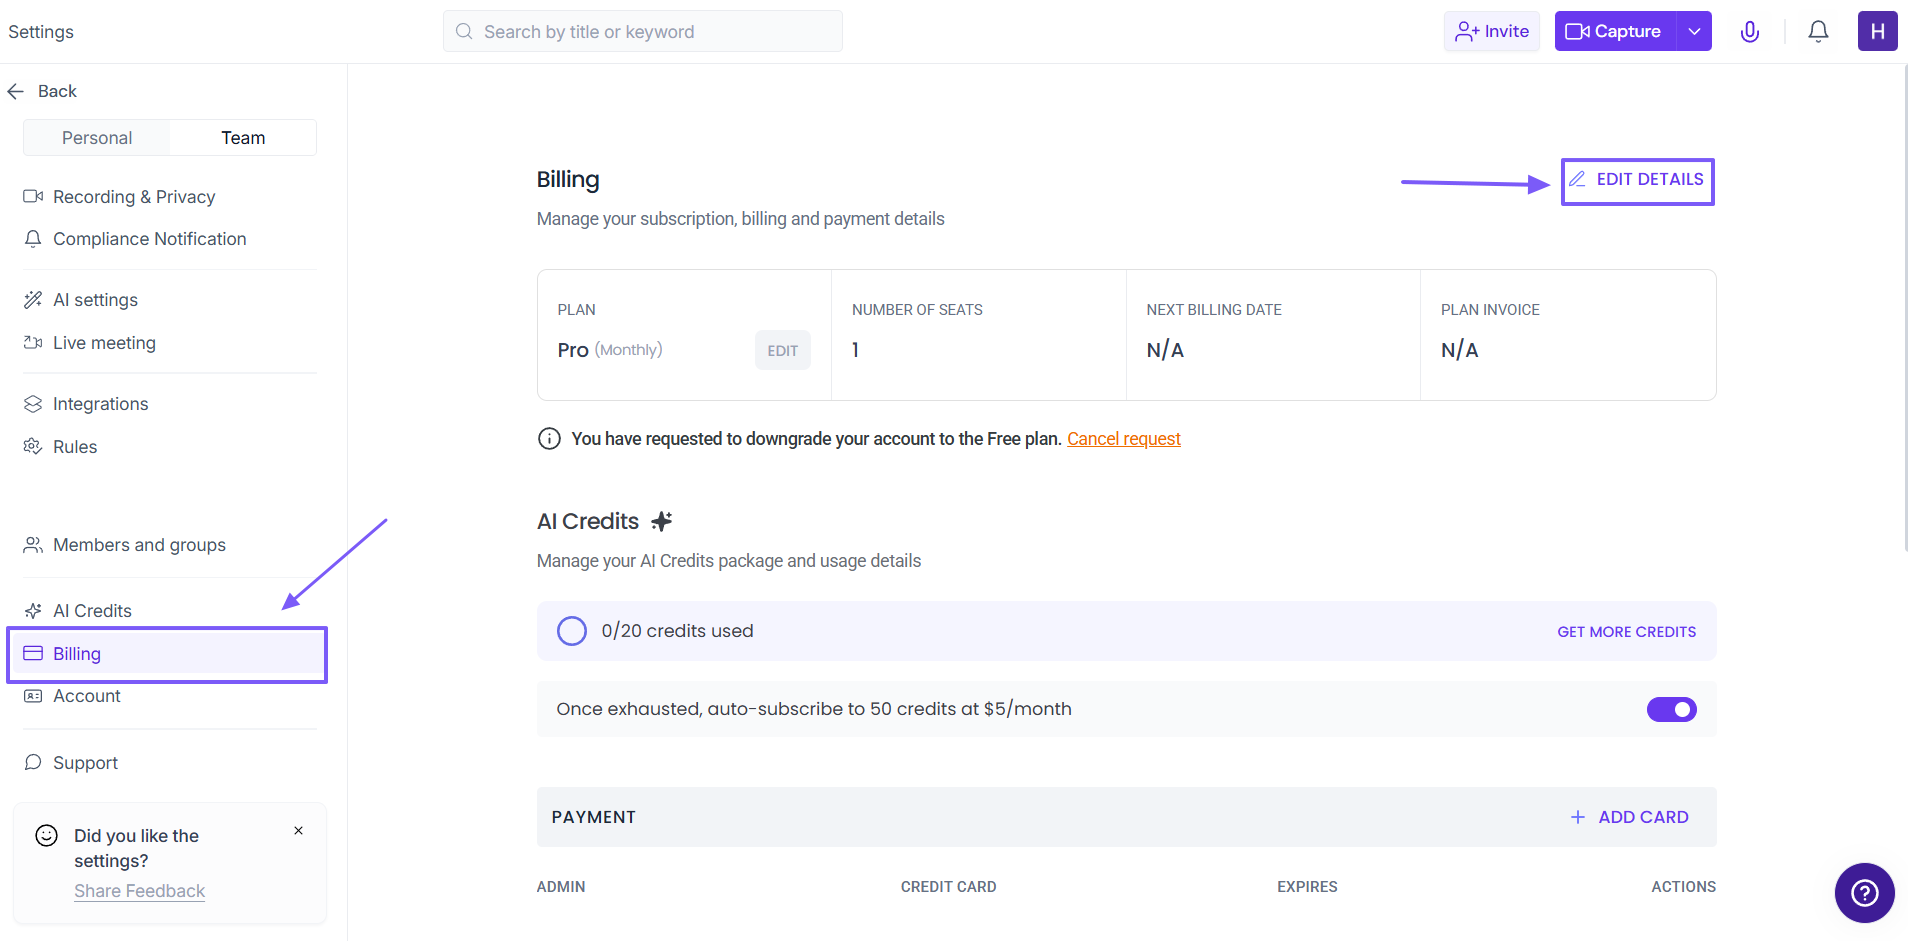The image size is (1908, 941).
Task: Open the notifications bell
Action: pos(1818,32)
